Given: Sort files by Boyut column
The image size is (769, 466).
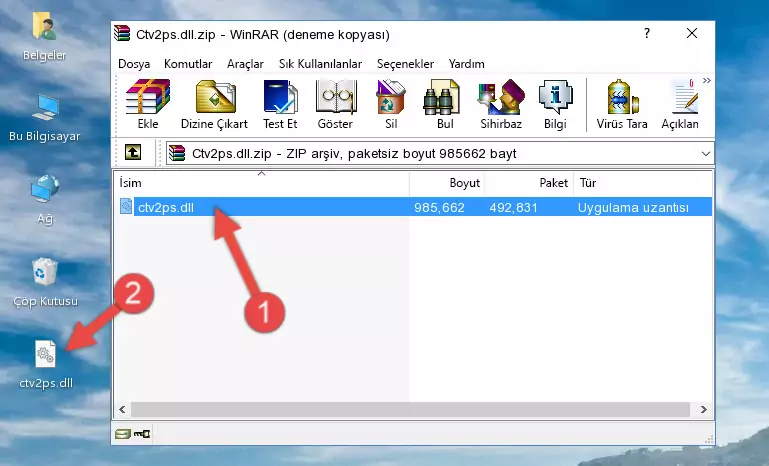Looking at the screenshot, I should point(447,182).
